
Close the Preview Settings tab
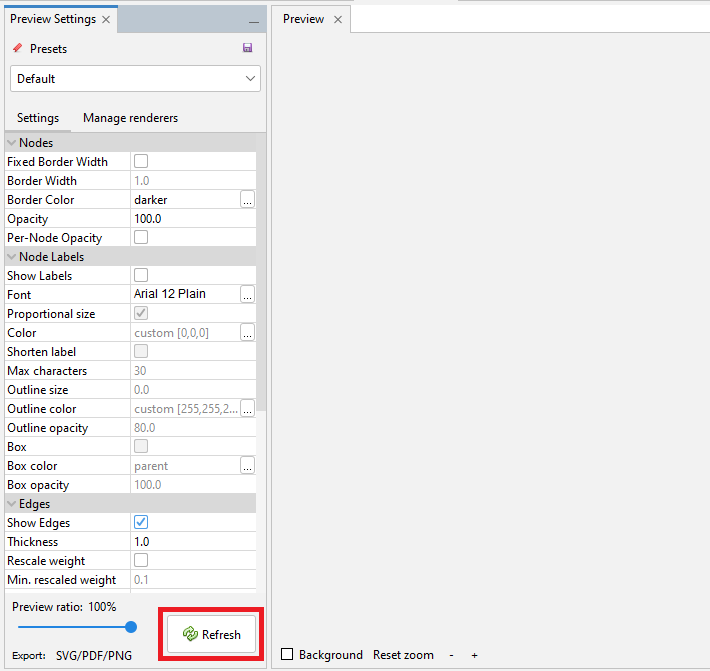[106, 19]
